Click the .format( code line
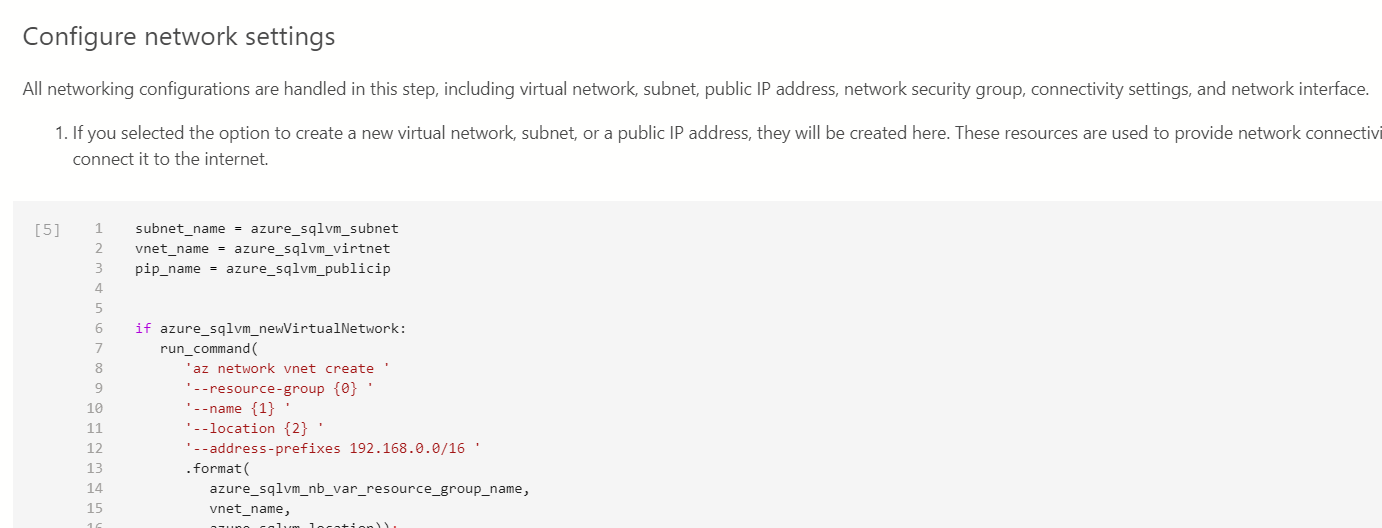 (x=208, y=468)
